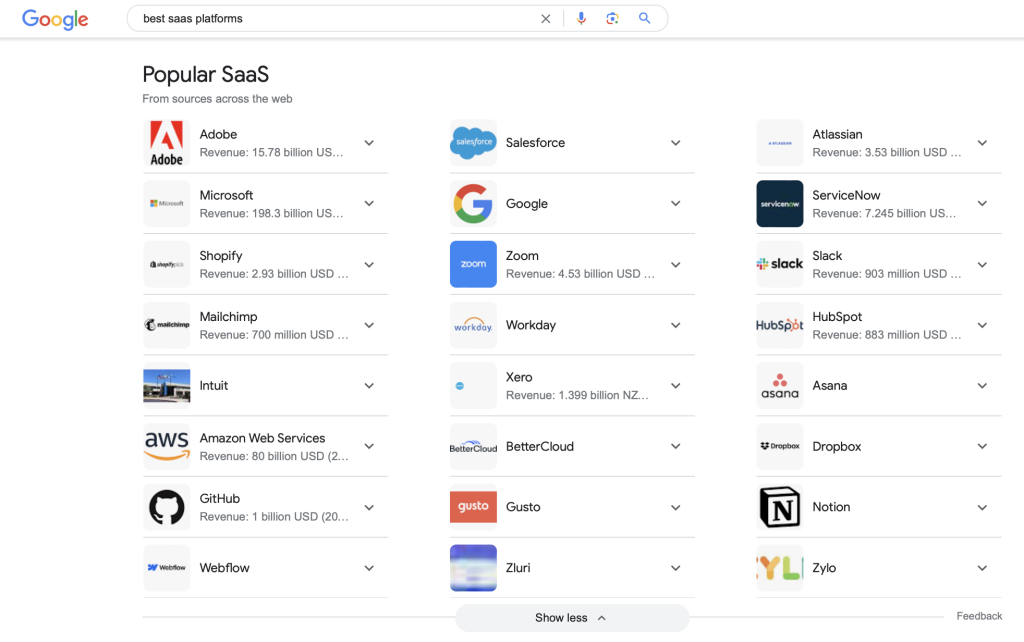The image size is (1024, 642).
Task: Click the Shopify logo thumbnail
Action: coord(167,265)
